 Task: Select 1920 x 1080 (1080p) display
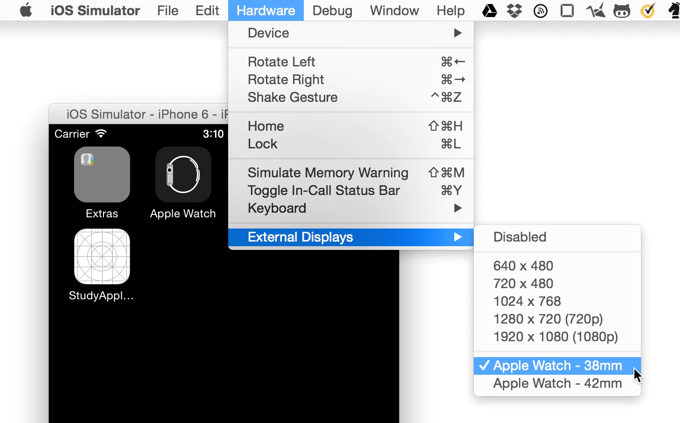557,337
